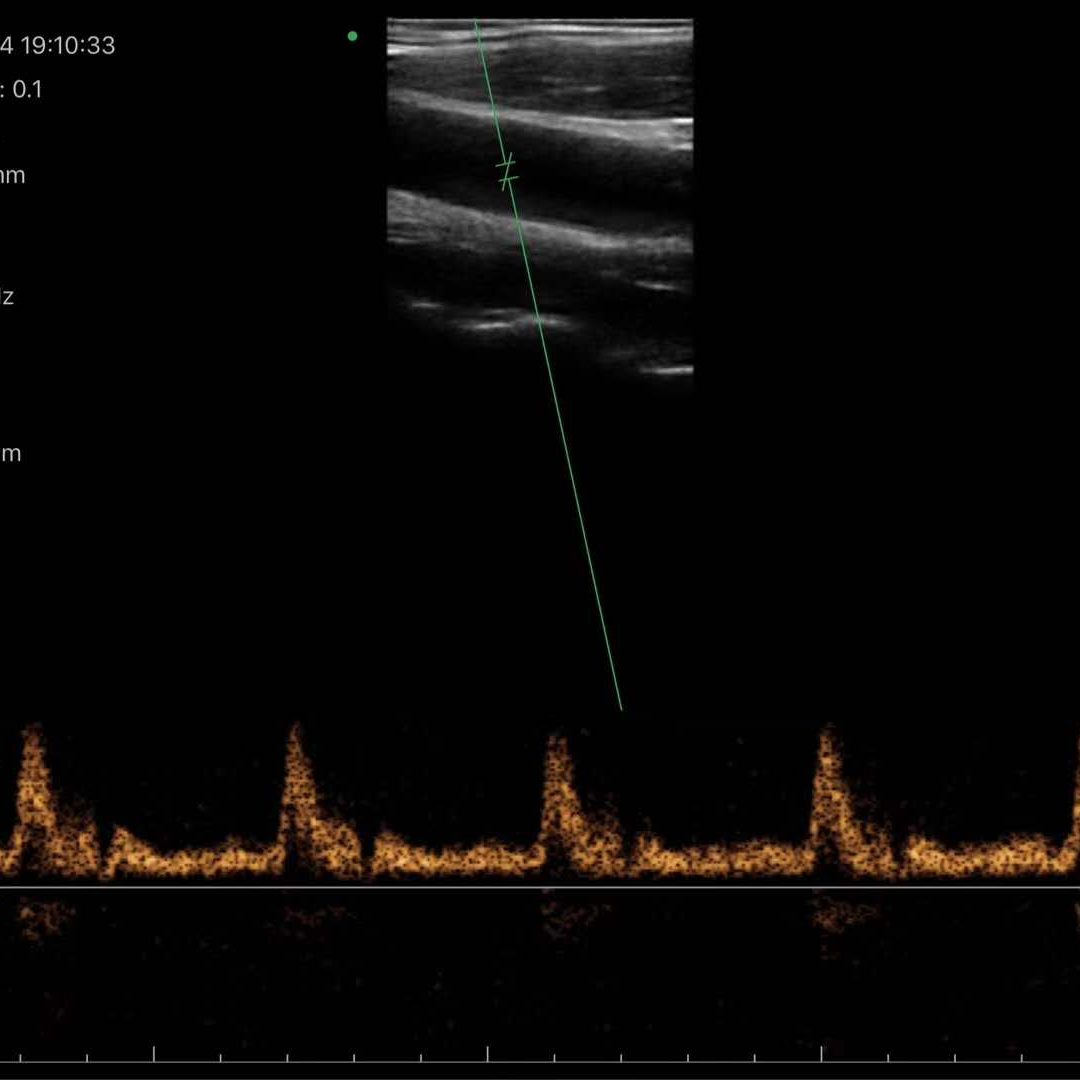
Task: Click the 19:10:33 timestamp text
Action: pyautogui.click(x=68, y=45)
